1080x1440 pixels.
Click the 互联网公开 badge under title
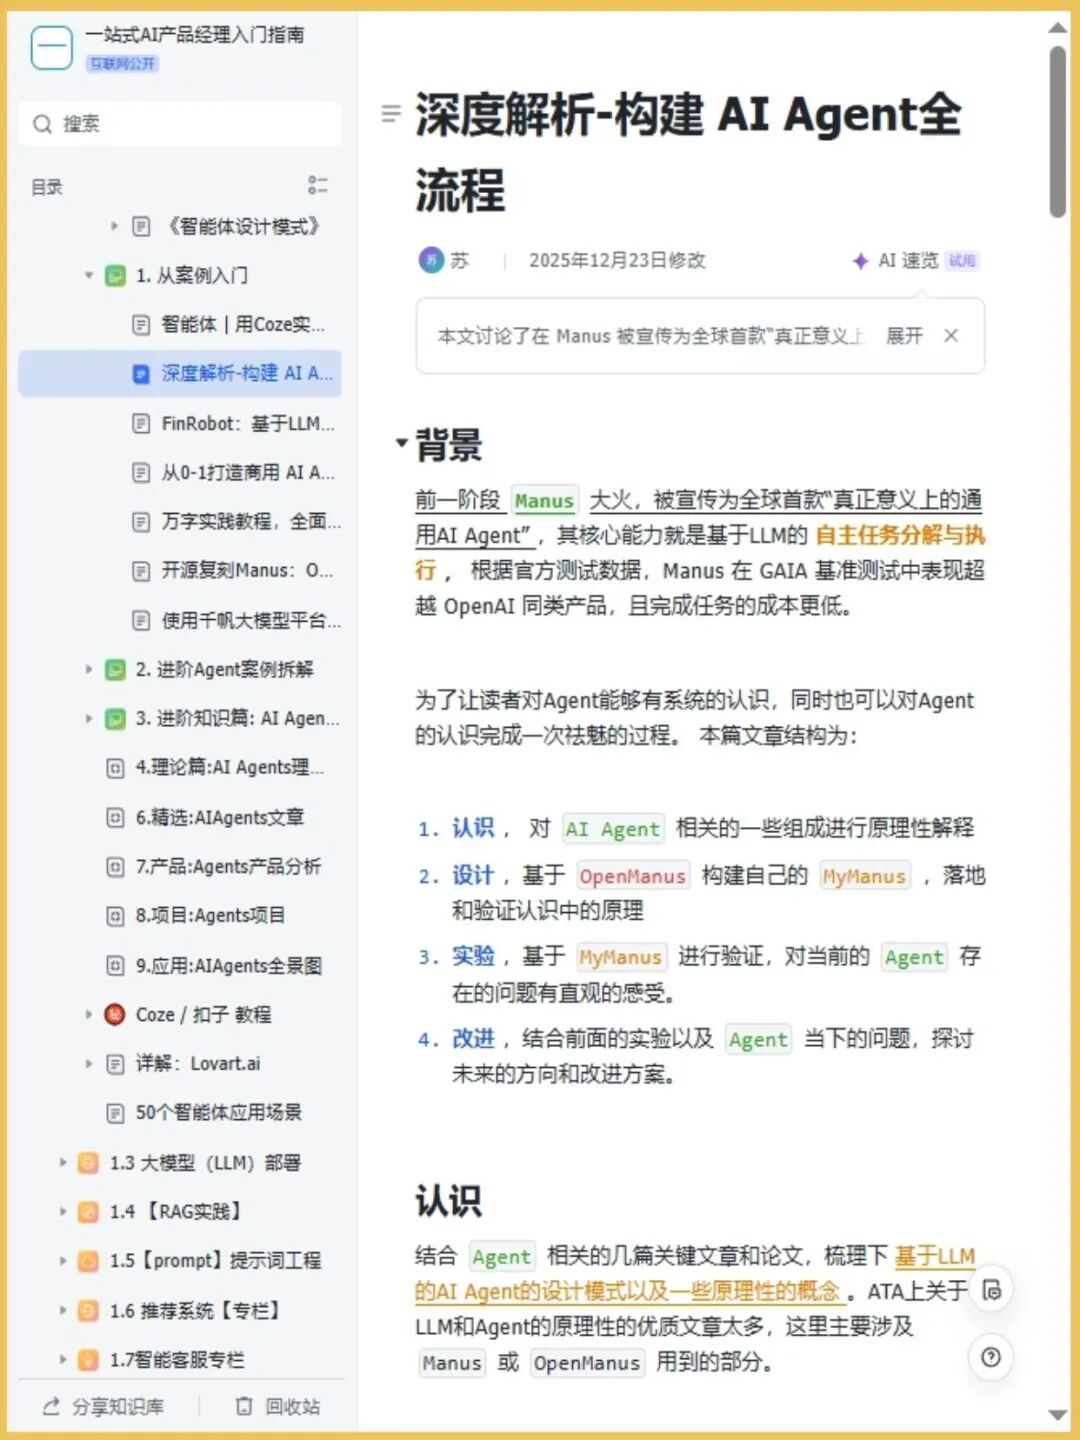[x=123, y=63]
